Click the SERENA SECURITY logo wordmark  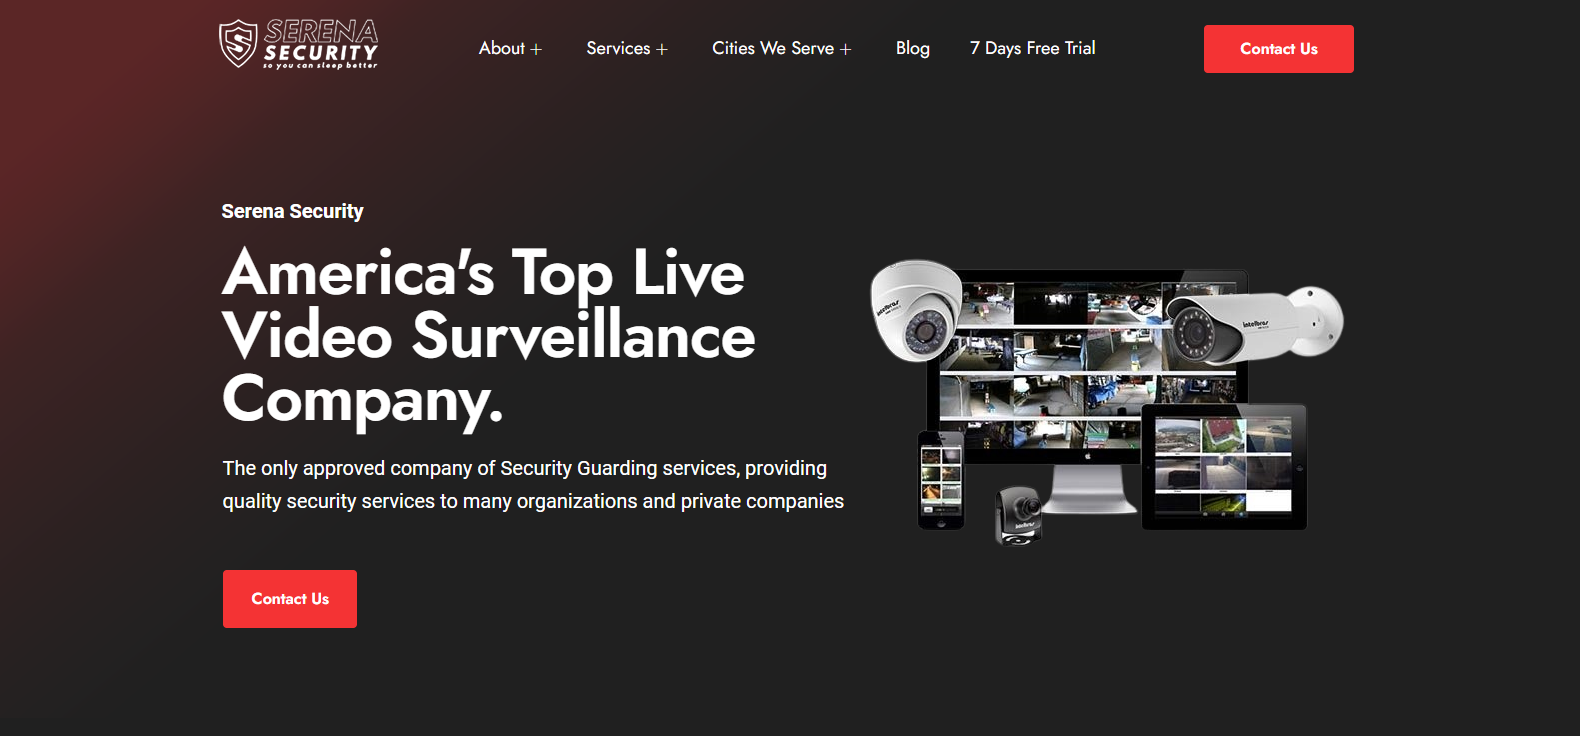point(321,44)
